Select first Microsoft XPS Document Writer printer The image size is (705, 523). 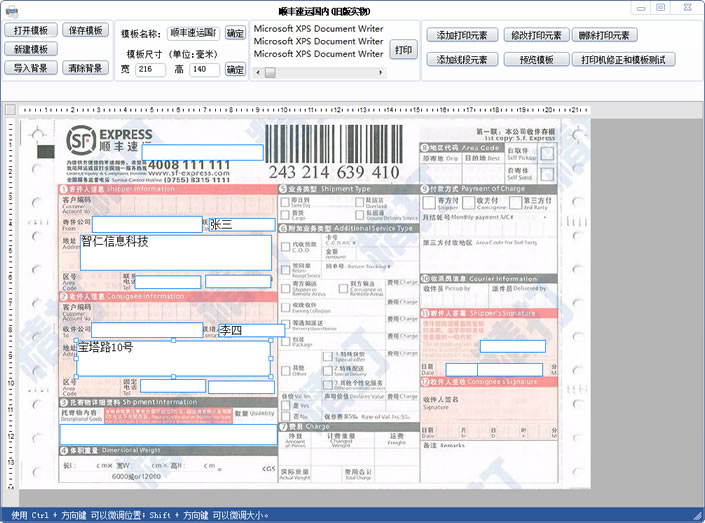pyautogui.click(x=318, y=29)
